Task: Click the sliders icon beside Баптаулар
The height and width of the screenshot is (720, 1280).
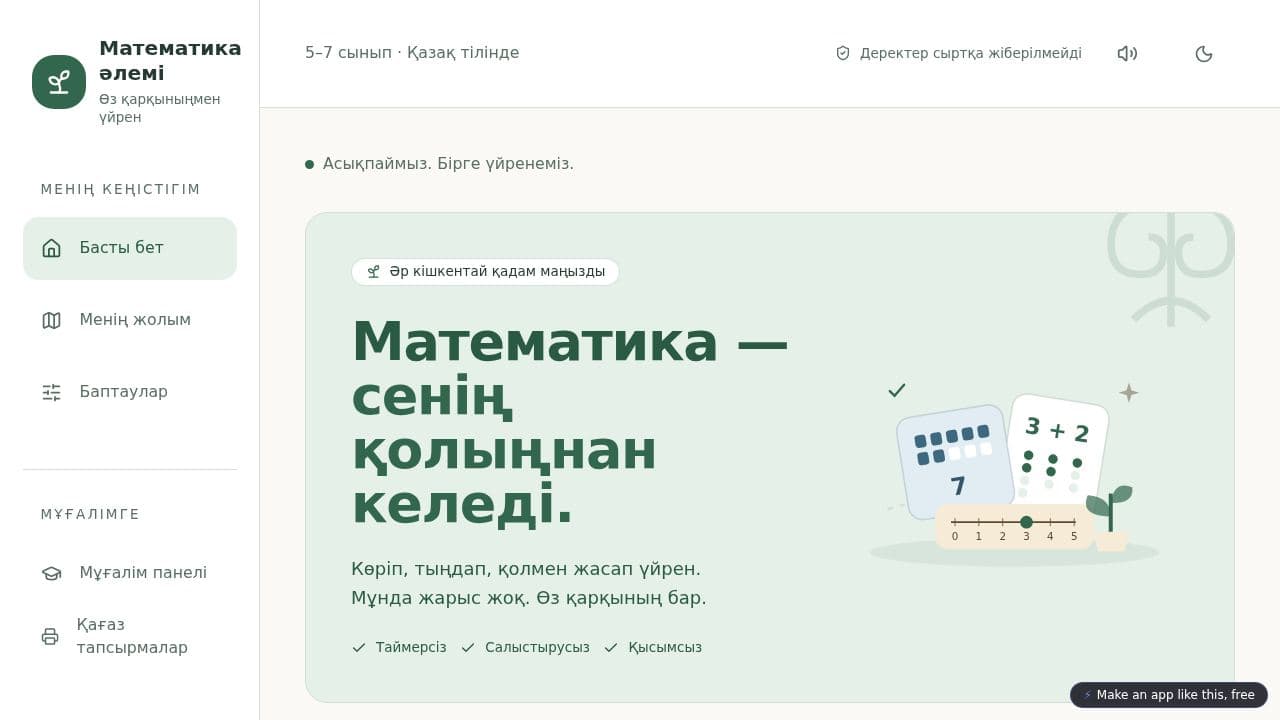Action: (x=52, y=392)
